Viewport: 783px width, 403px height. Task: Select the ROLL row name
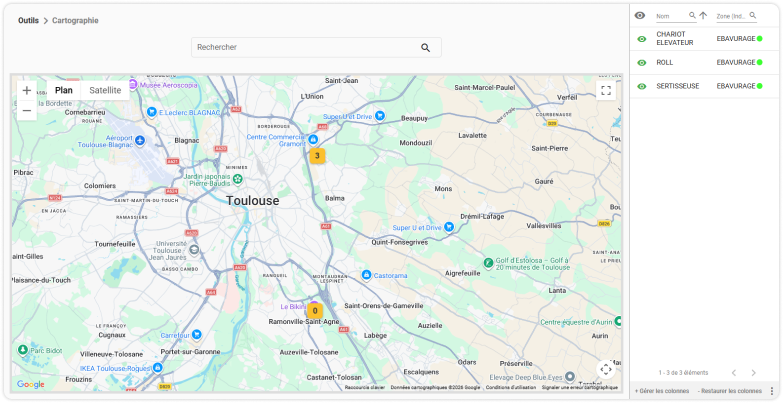[x=665, y=62]
